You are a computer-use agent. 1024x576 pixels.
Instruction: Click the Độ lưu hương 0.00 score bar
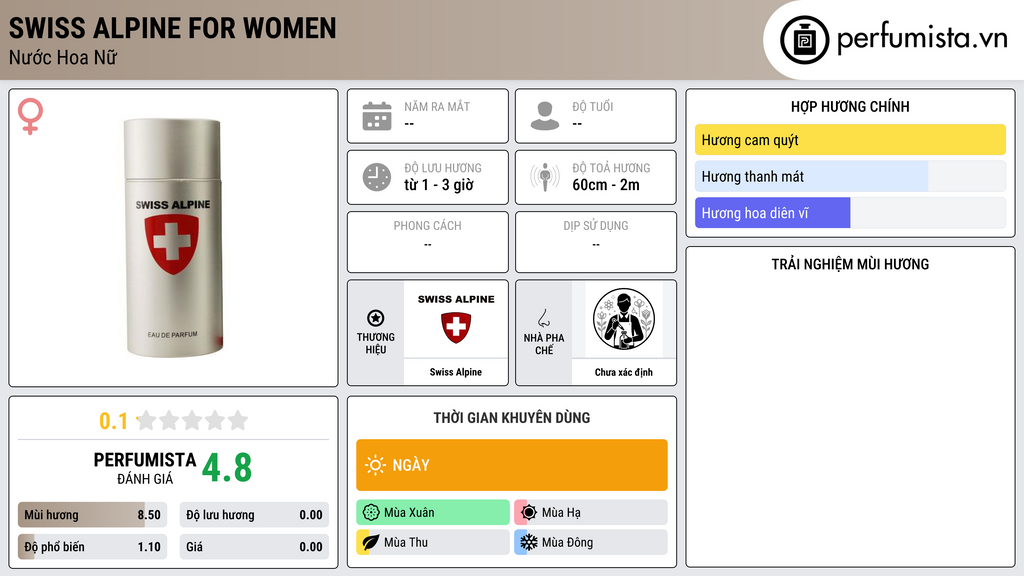254,515
